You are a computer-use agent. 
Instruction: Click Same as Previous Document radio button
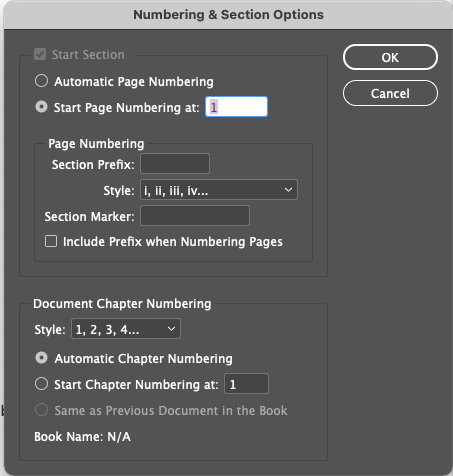(x=42, y=410)
